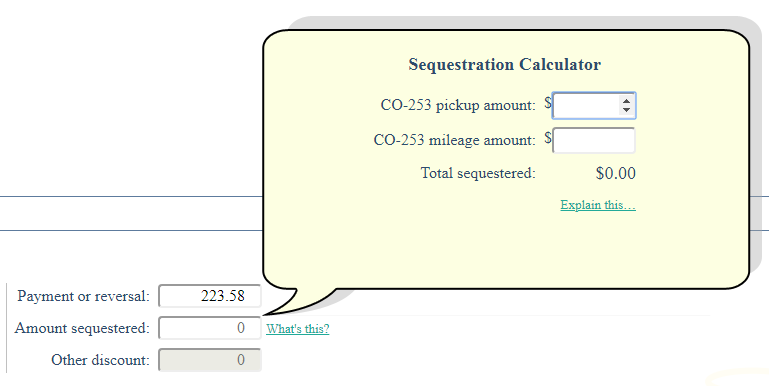Click the "Total sequestered:" label

pos(478,173)
